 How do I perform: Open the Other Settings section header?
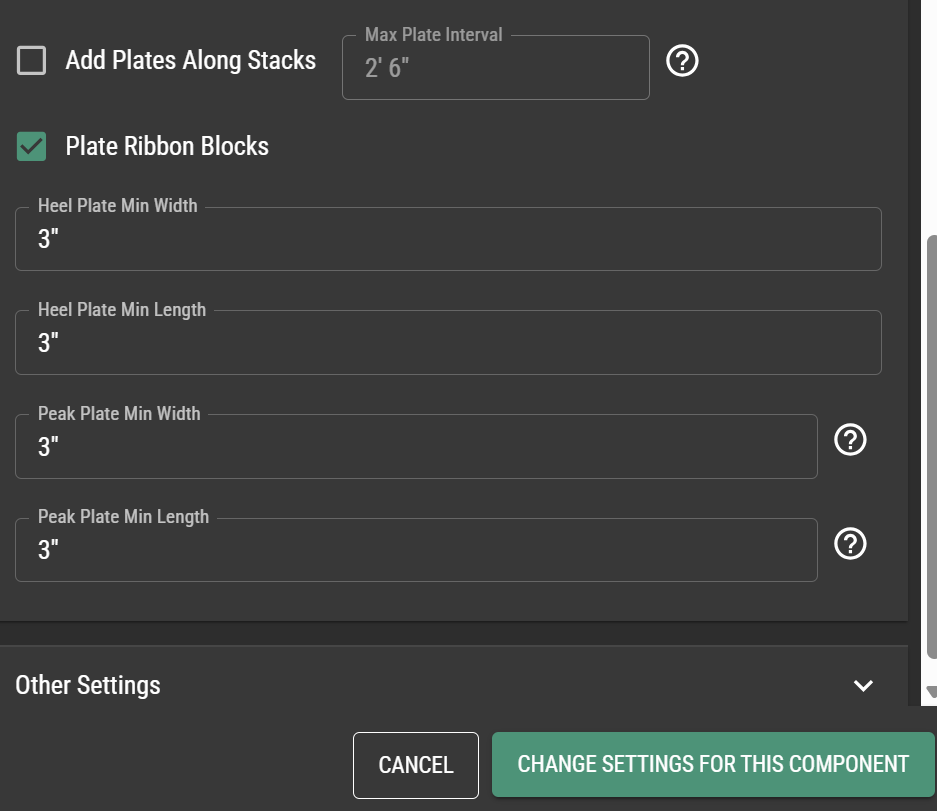[88, 686]
